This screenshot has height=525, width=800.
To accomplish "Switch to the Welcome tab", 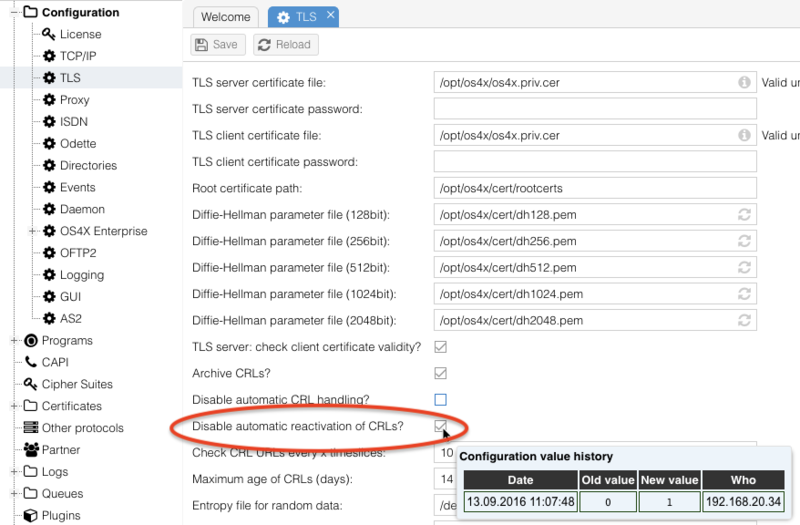I will tap(225, 17).
